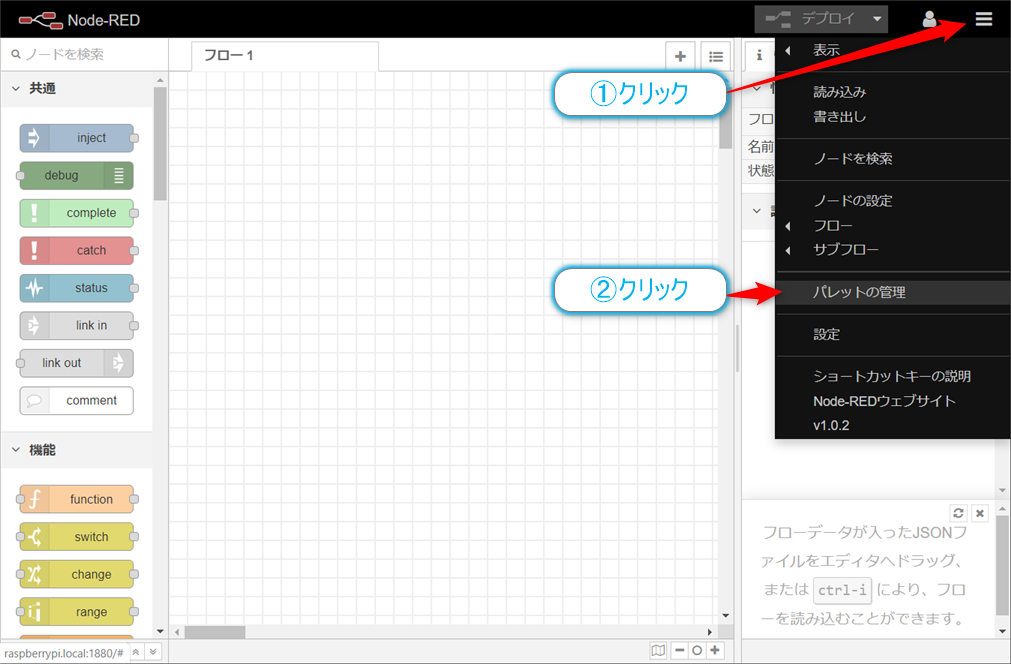Open 設定 from the menu
This screenshot has height=664, width=1011.
[x=892, y=335]
